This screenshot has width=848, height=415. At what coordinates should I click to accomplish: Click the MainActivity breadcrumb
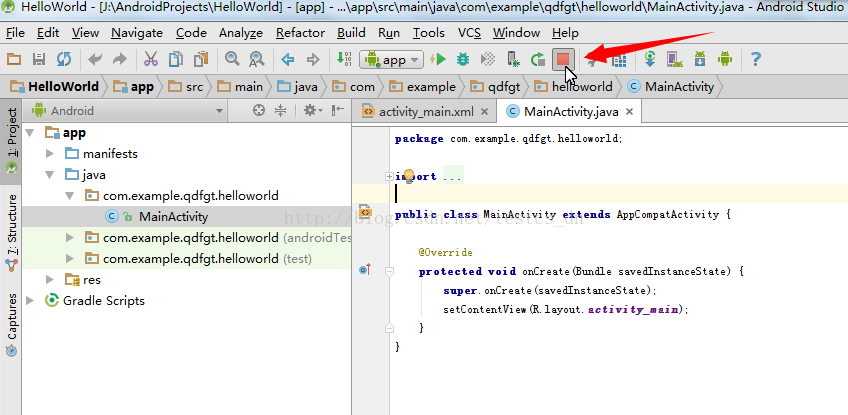[x=671, y=87]
